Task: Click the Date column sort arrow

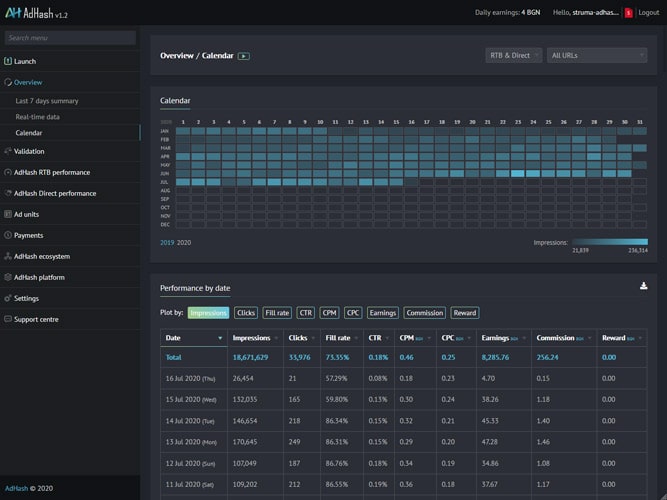Action: (x=220, y=338)
